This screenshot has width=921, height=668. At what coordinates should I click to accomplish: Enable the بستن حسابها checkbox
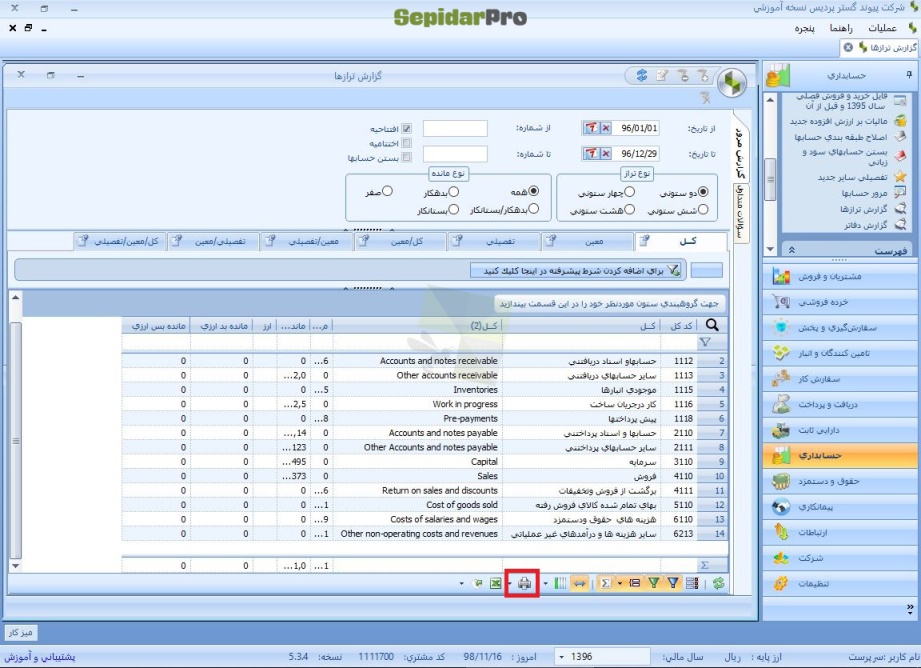coord(406,157)
